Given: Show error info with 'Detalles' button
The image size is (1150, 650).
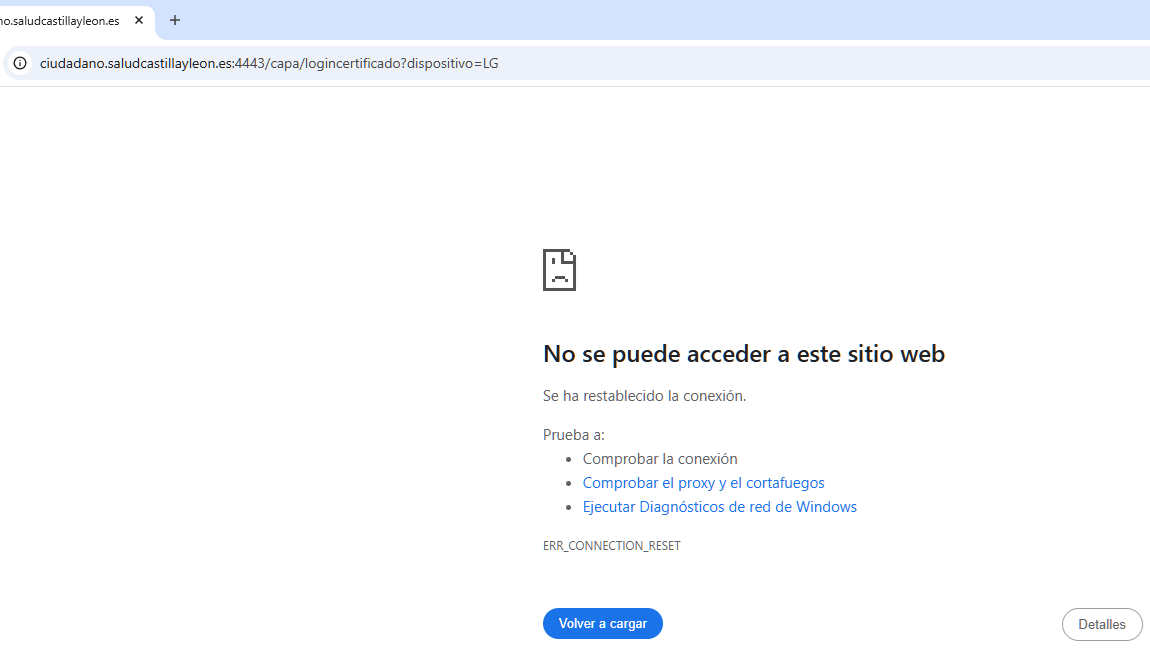Looking at the screenshot, I should [1101, 624].
